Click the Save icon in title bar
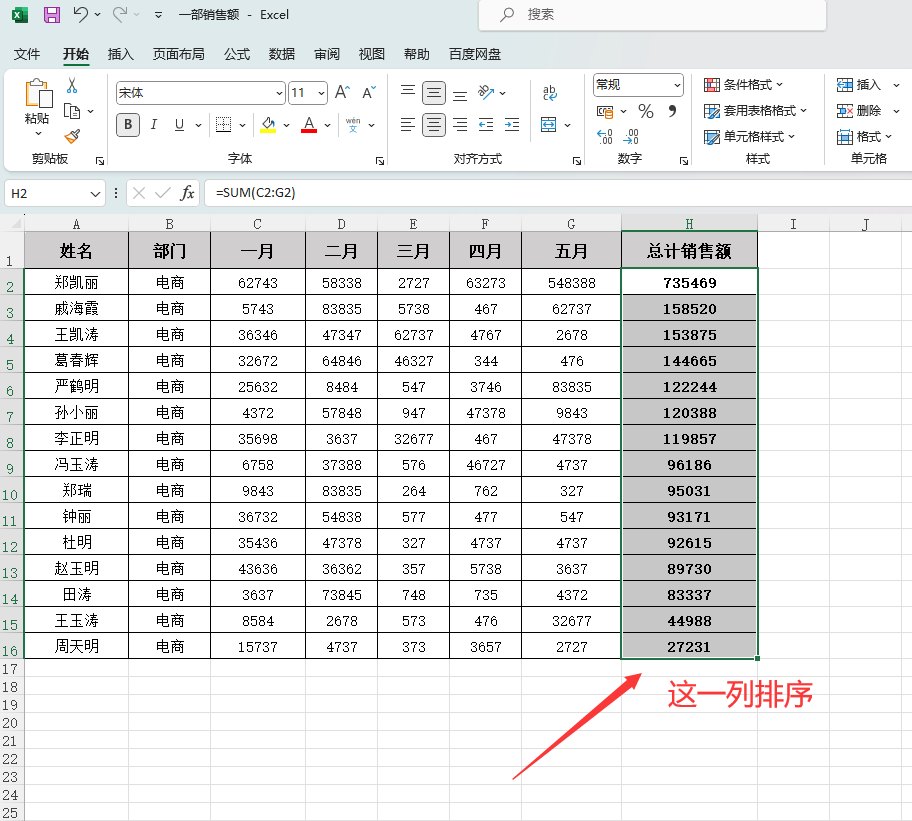Viewport: 912px width, 821px height. pos(52,15)
